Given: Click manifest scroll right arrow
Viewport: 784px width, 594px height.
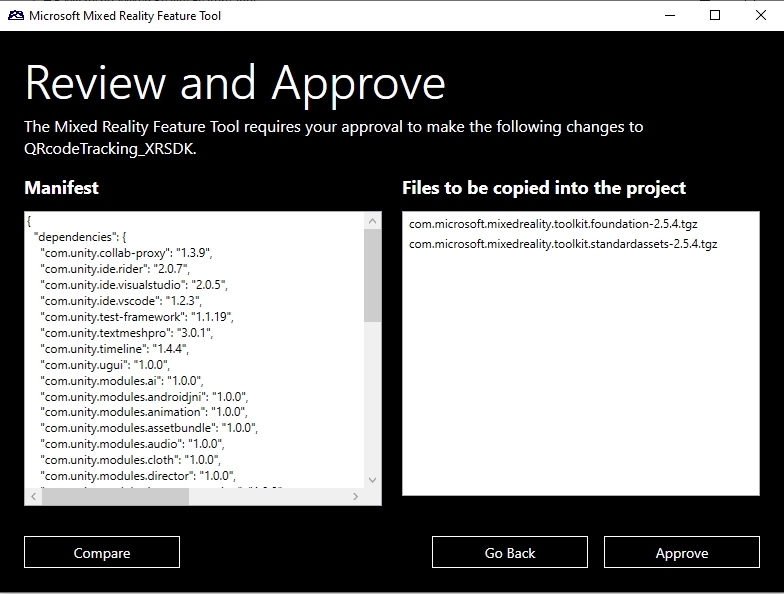Looking at the screenshot, I should click(x=356, y=496).
